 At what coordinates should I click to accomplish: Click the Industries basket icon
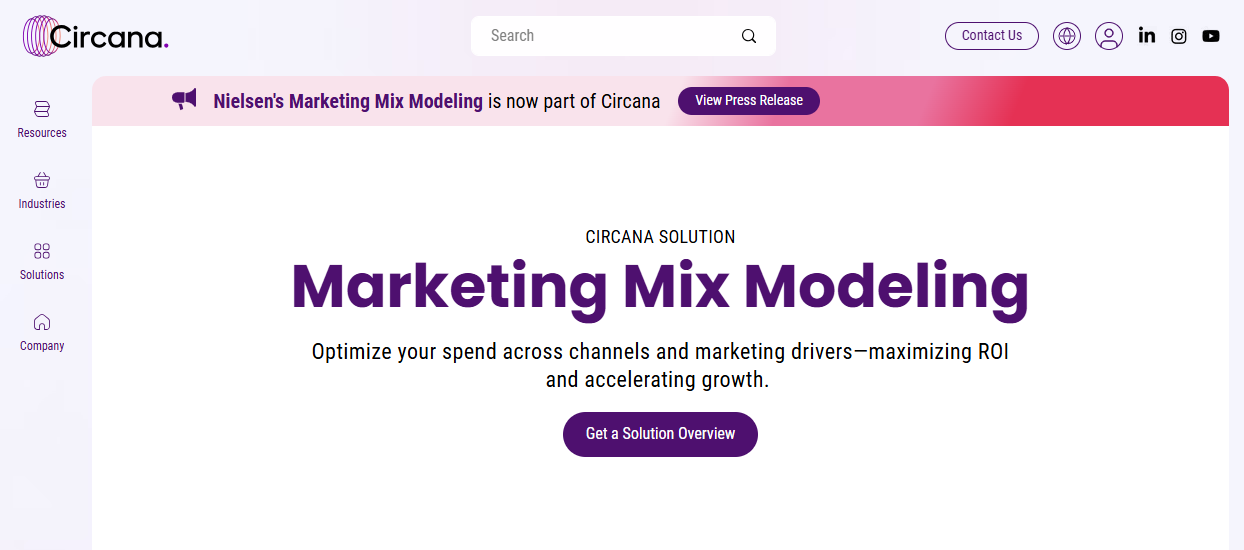[x=42, y=180]
